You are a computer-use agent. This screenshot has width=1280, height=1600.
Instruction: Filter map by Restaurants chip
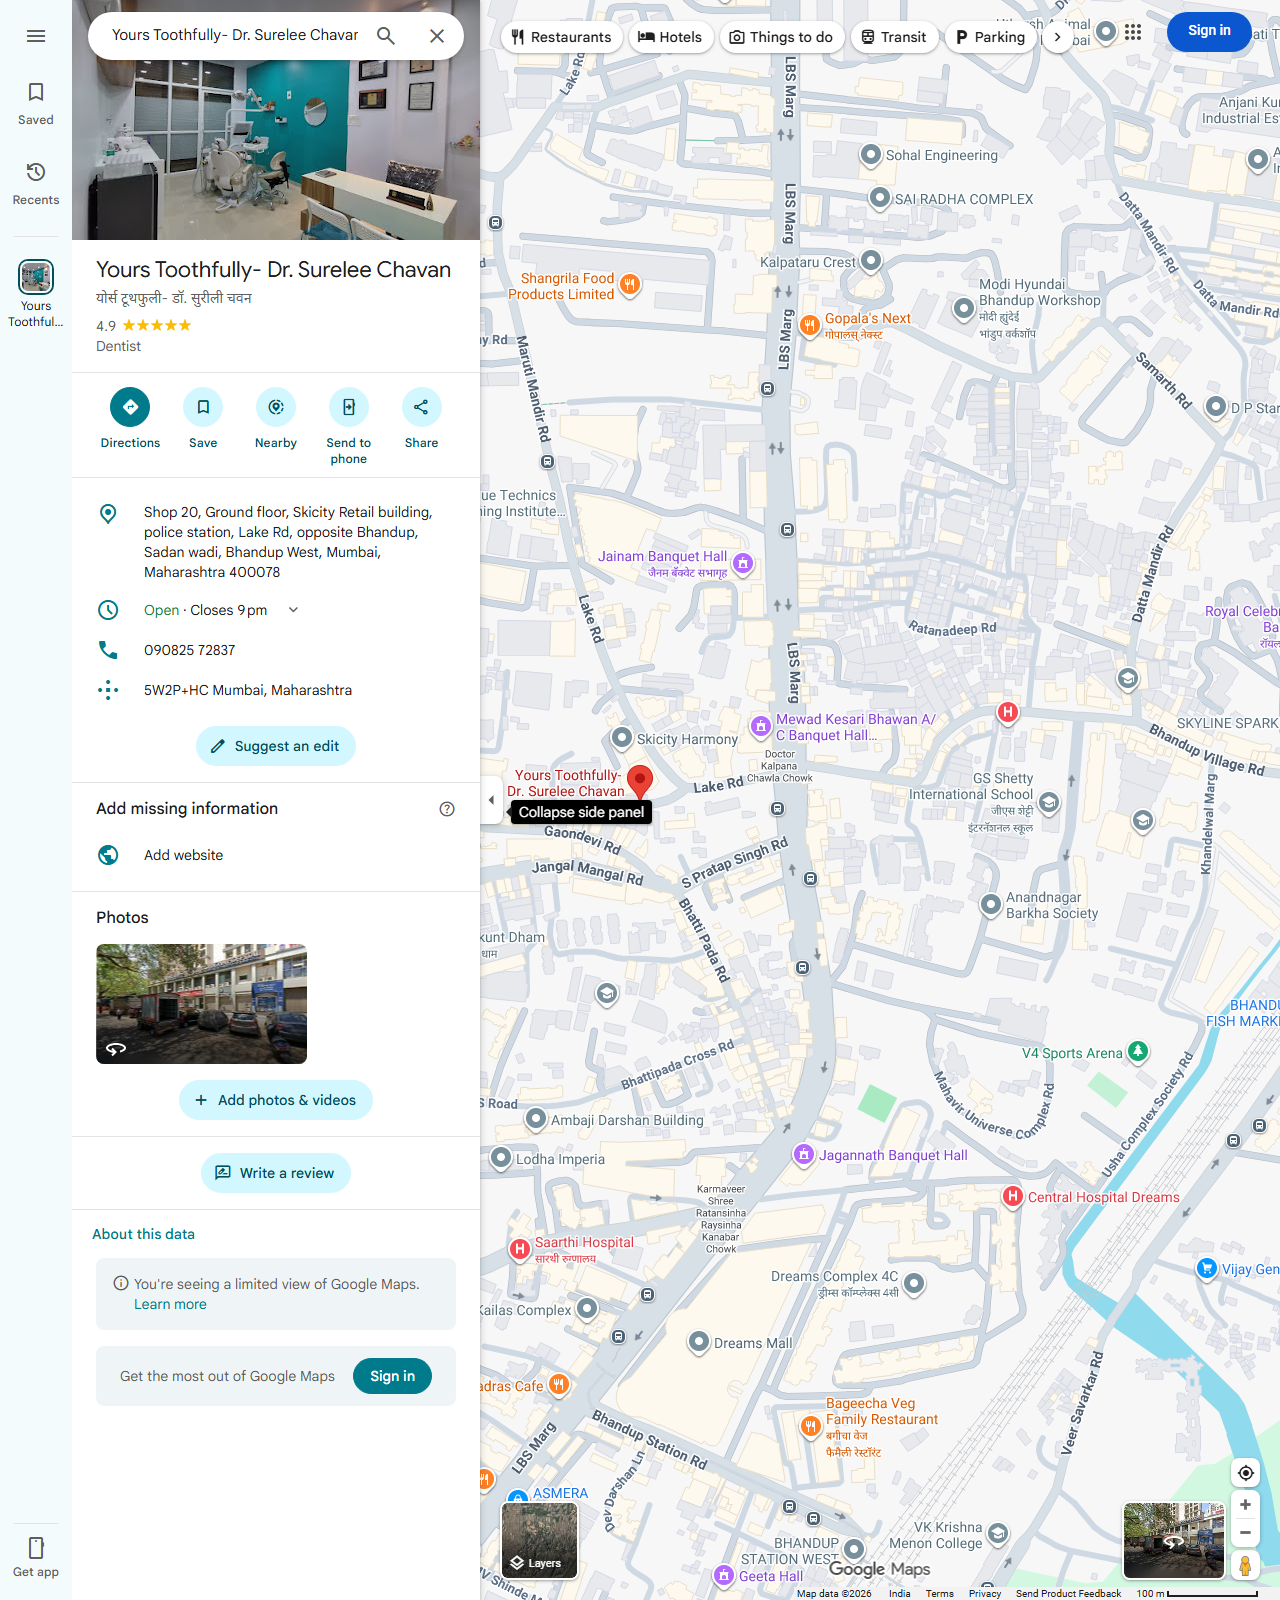(562, 37)
